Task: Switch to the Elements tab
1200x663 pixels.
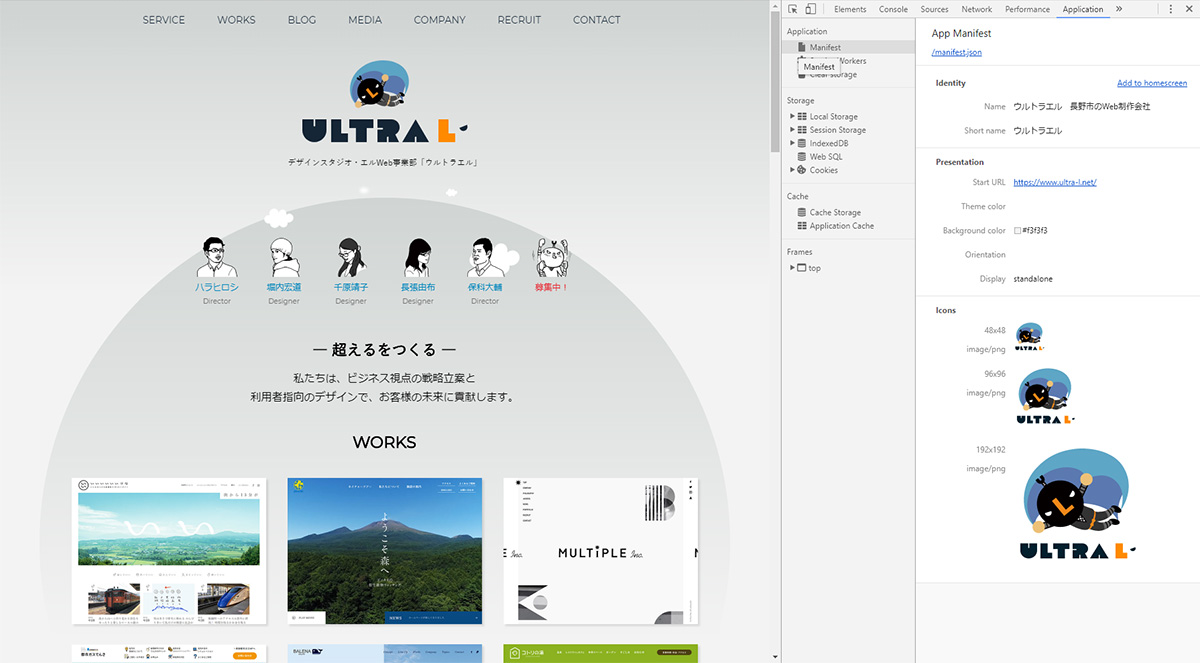Action: tap(850, 9)
